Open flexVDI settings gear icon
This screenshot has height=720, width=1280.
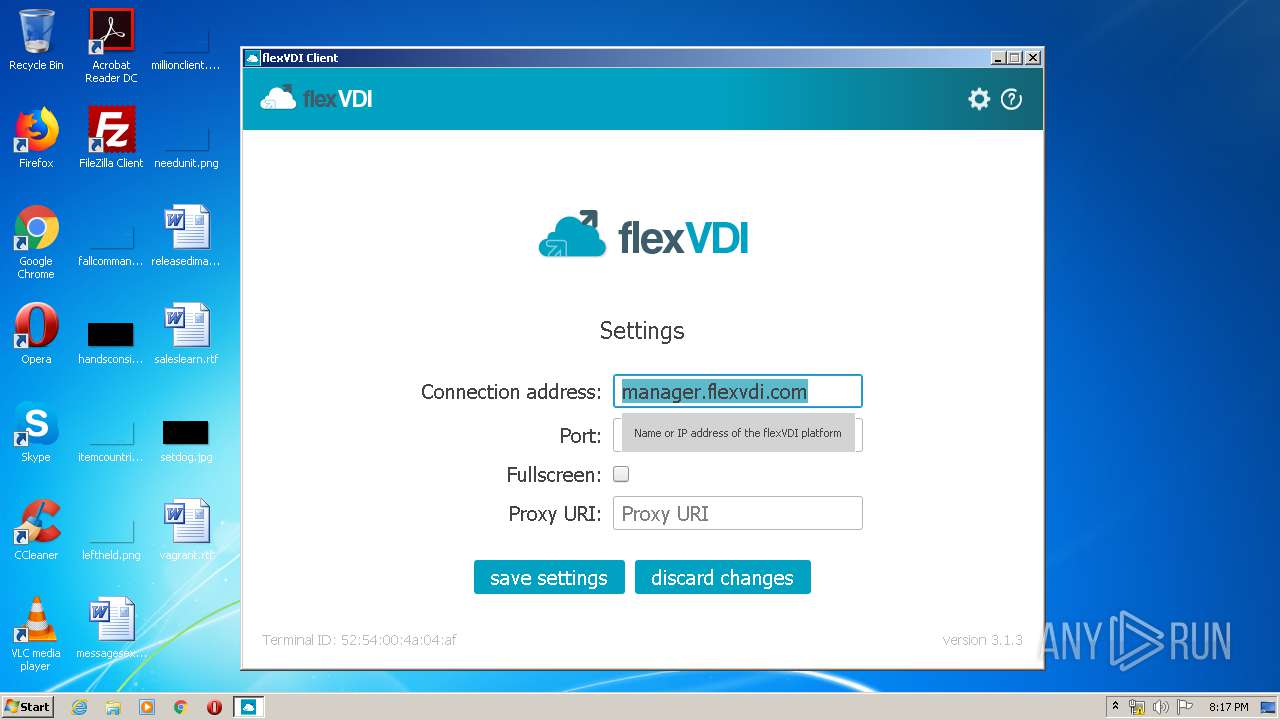click(x=979, y=99)
